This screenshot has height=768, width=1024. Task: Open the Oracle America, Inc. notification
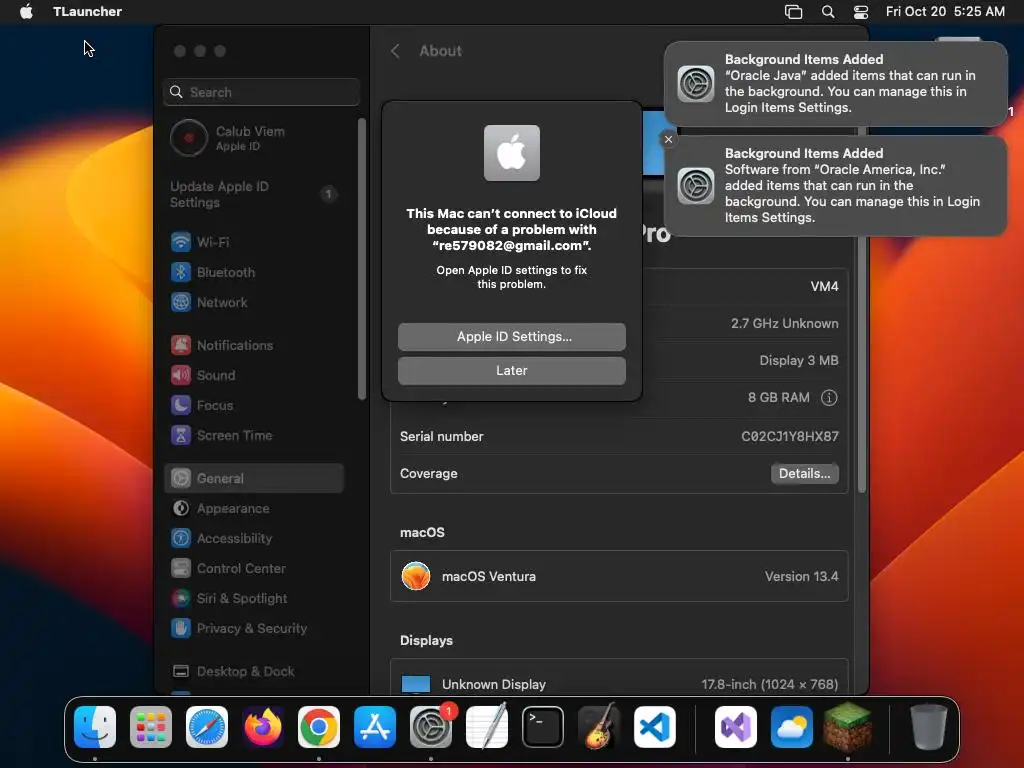tap(835, 185)
